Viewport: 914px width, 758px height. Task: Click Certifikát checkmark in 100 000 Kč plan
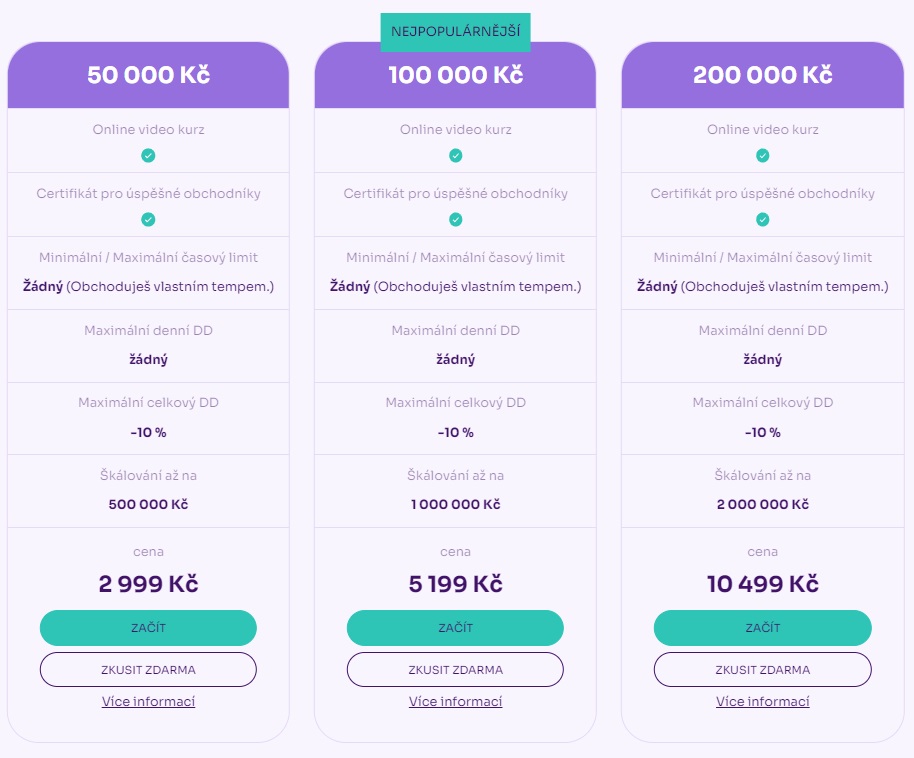tap(455, 220)
